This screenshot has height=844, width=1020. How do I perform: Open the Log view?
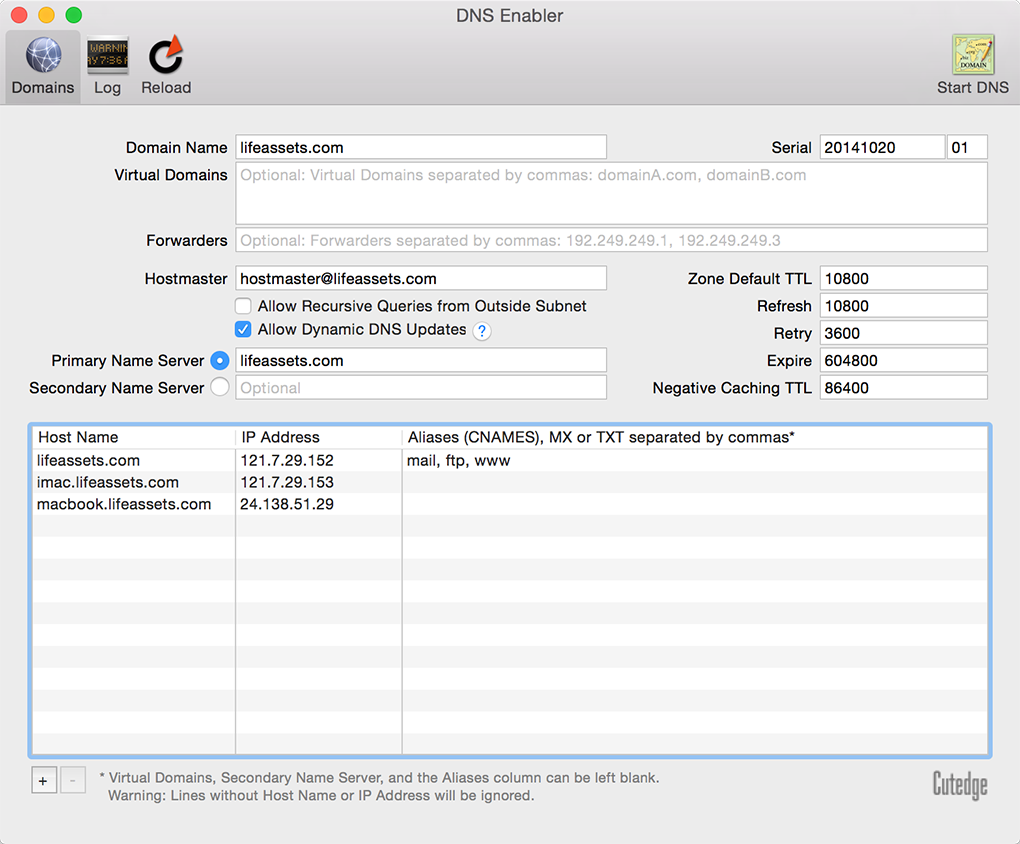[x=107, y=66]
